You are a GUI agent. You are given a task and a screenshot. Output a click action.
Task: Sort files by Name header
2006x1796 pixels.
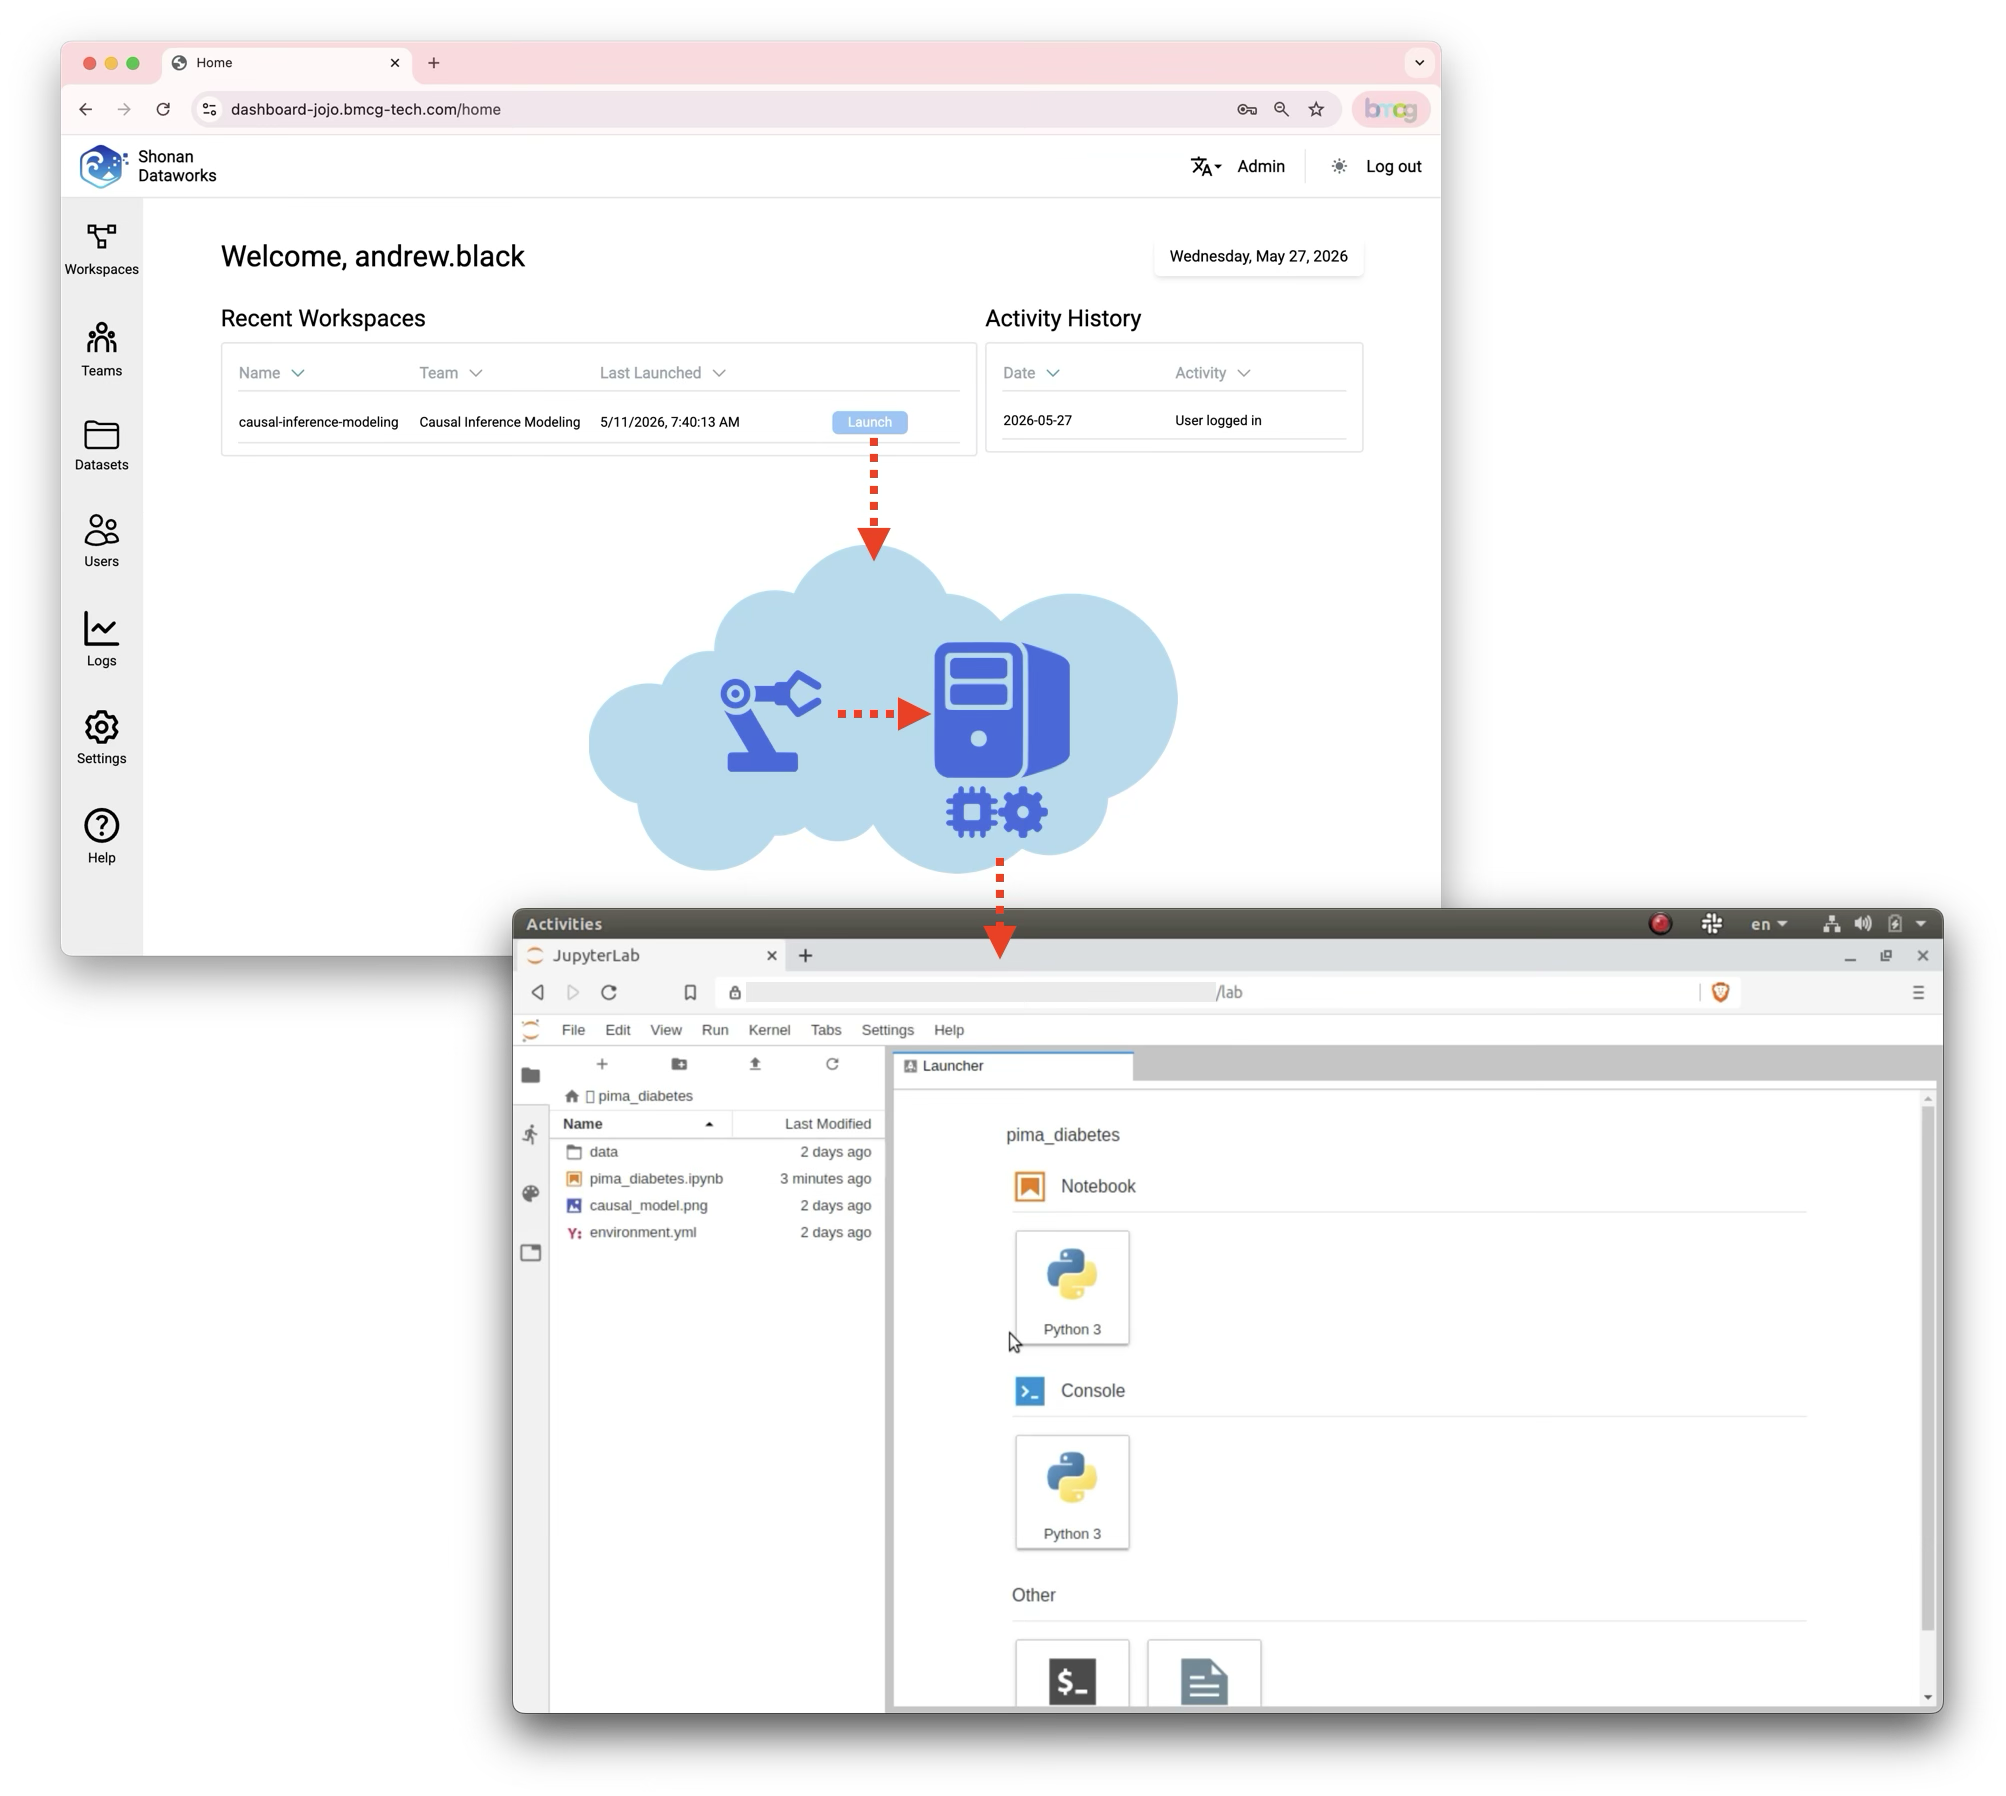click(640, 1124)
